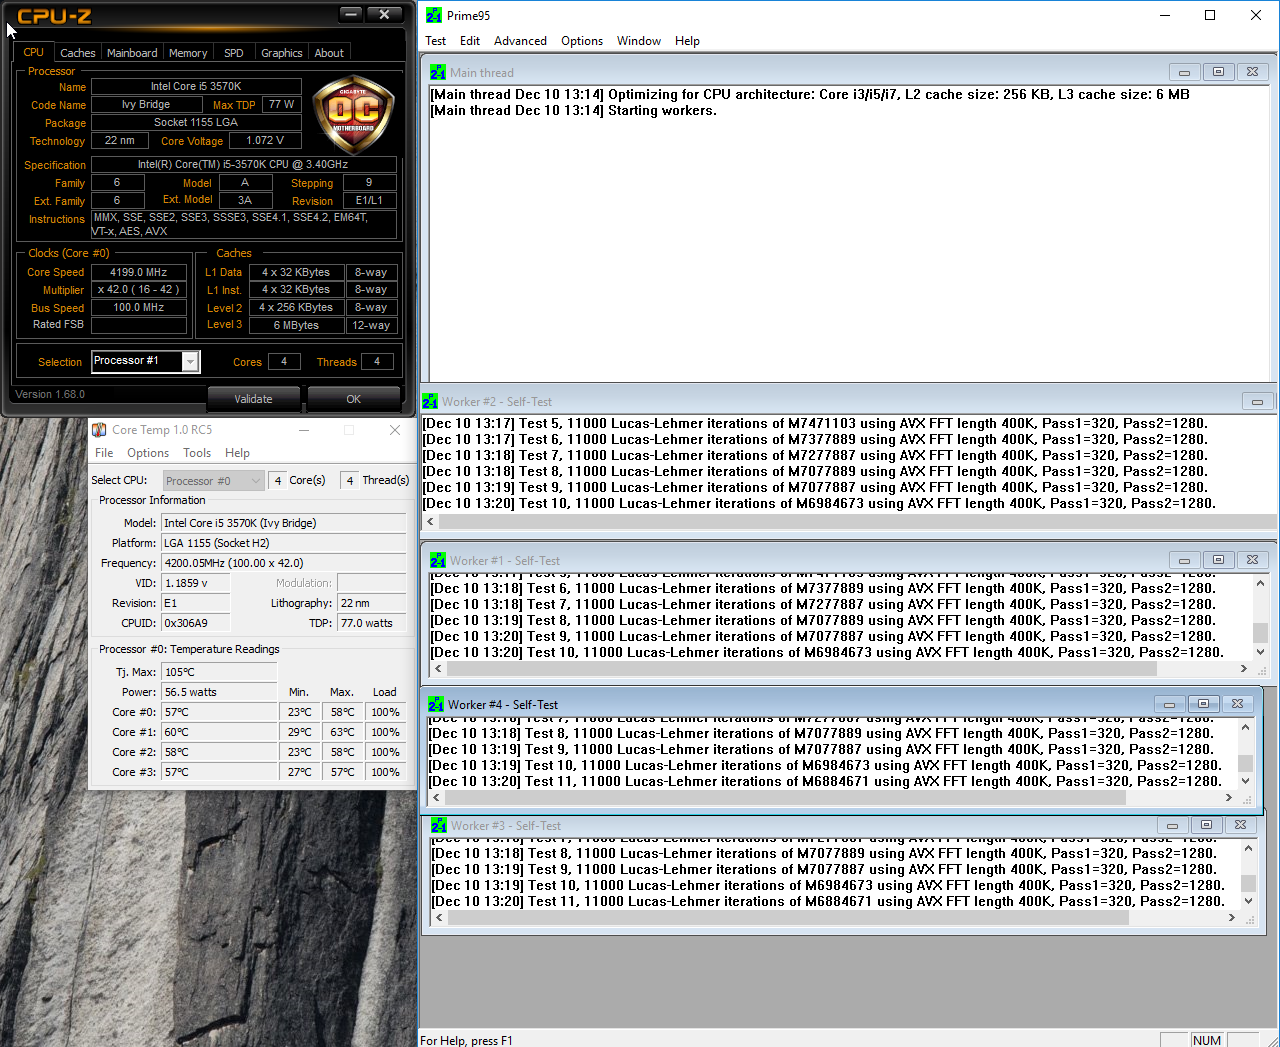This screenshot has height=1047, width=1280.
Task: Click the Prime95 app icon in title bar
Action: pyautogui.click(x=434, y=15)
